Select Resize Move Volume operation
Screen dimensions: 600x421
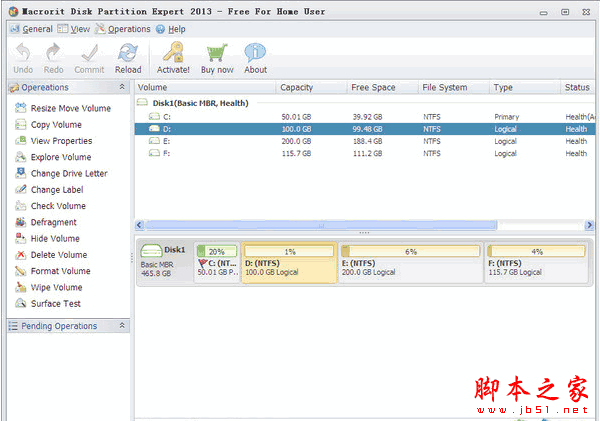click(x=63, y=108)
